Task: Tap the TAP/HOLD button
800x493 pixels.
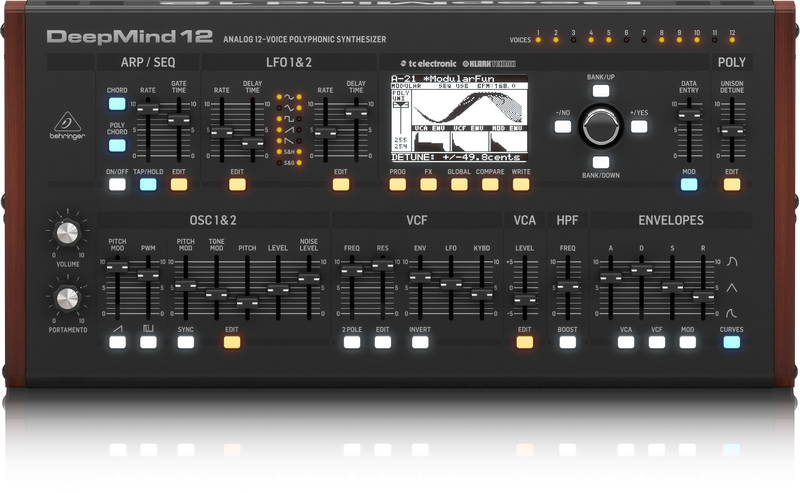Action: click(148, 184)
